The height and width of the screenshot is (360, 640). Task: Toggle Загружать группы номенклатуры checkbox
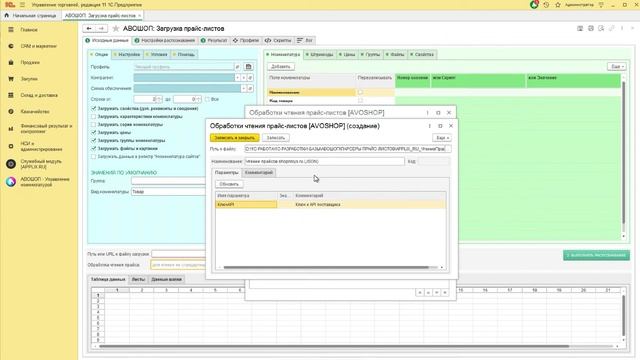pyautogui.click(x=93, y=140)
